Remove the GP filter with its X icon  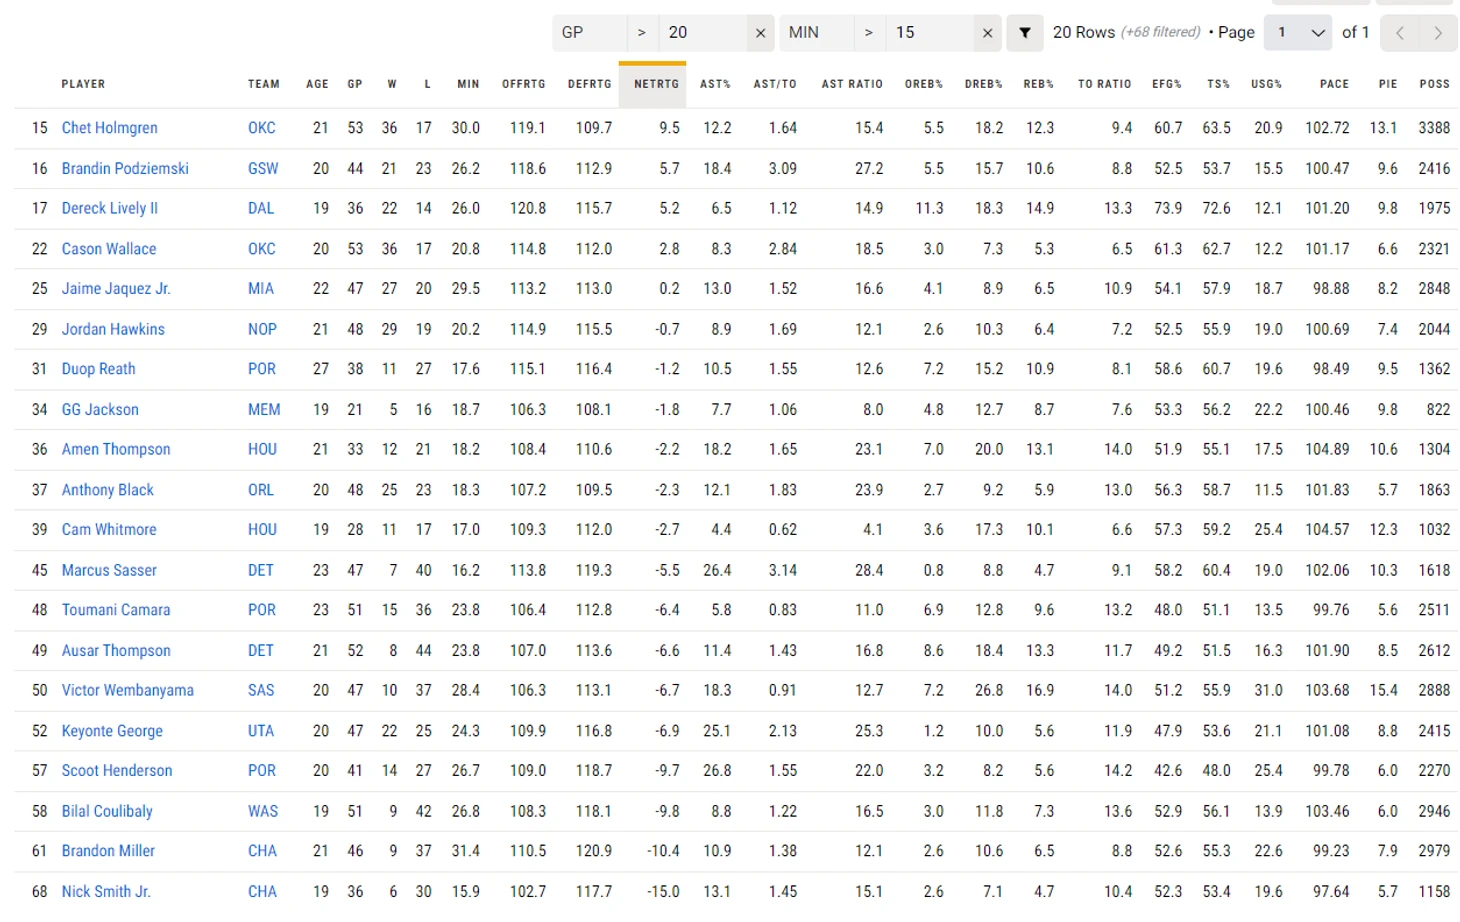pos(760,33)
